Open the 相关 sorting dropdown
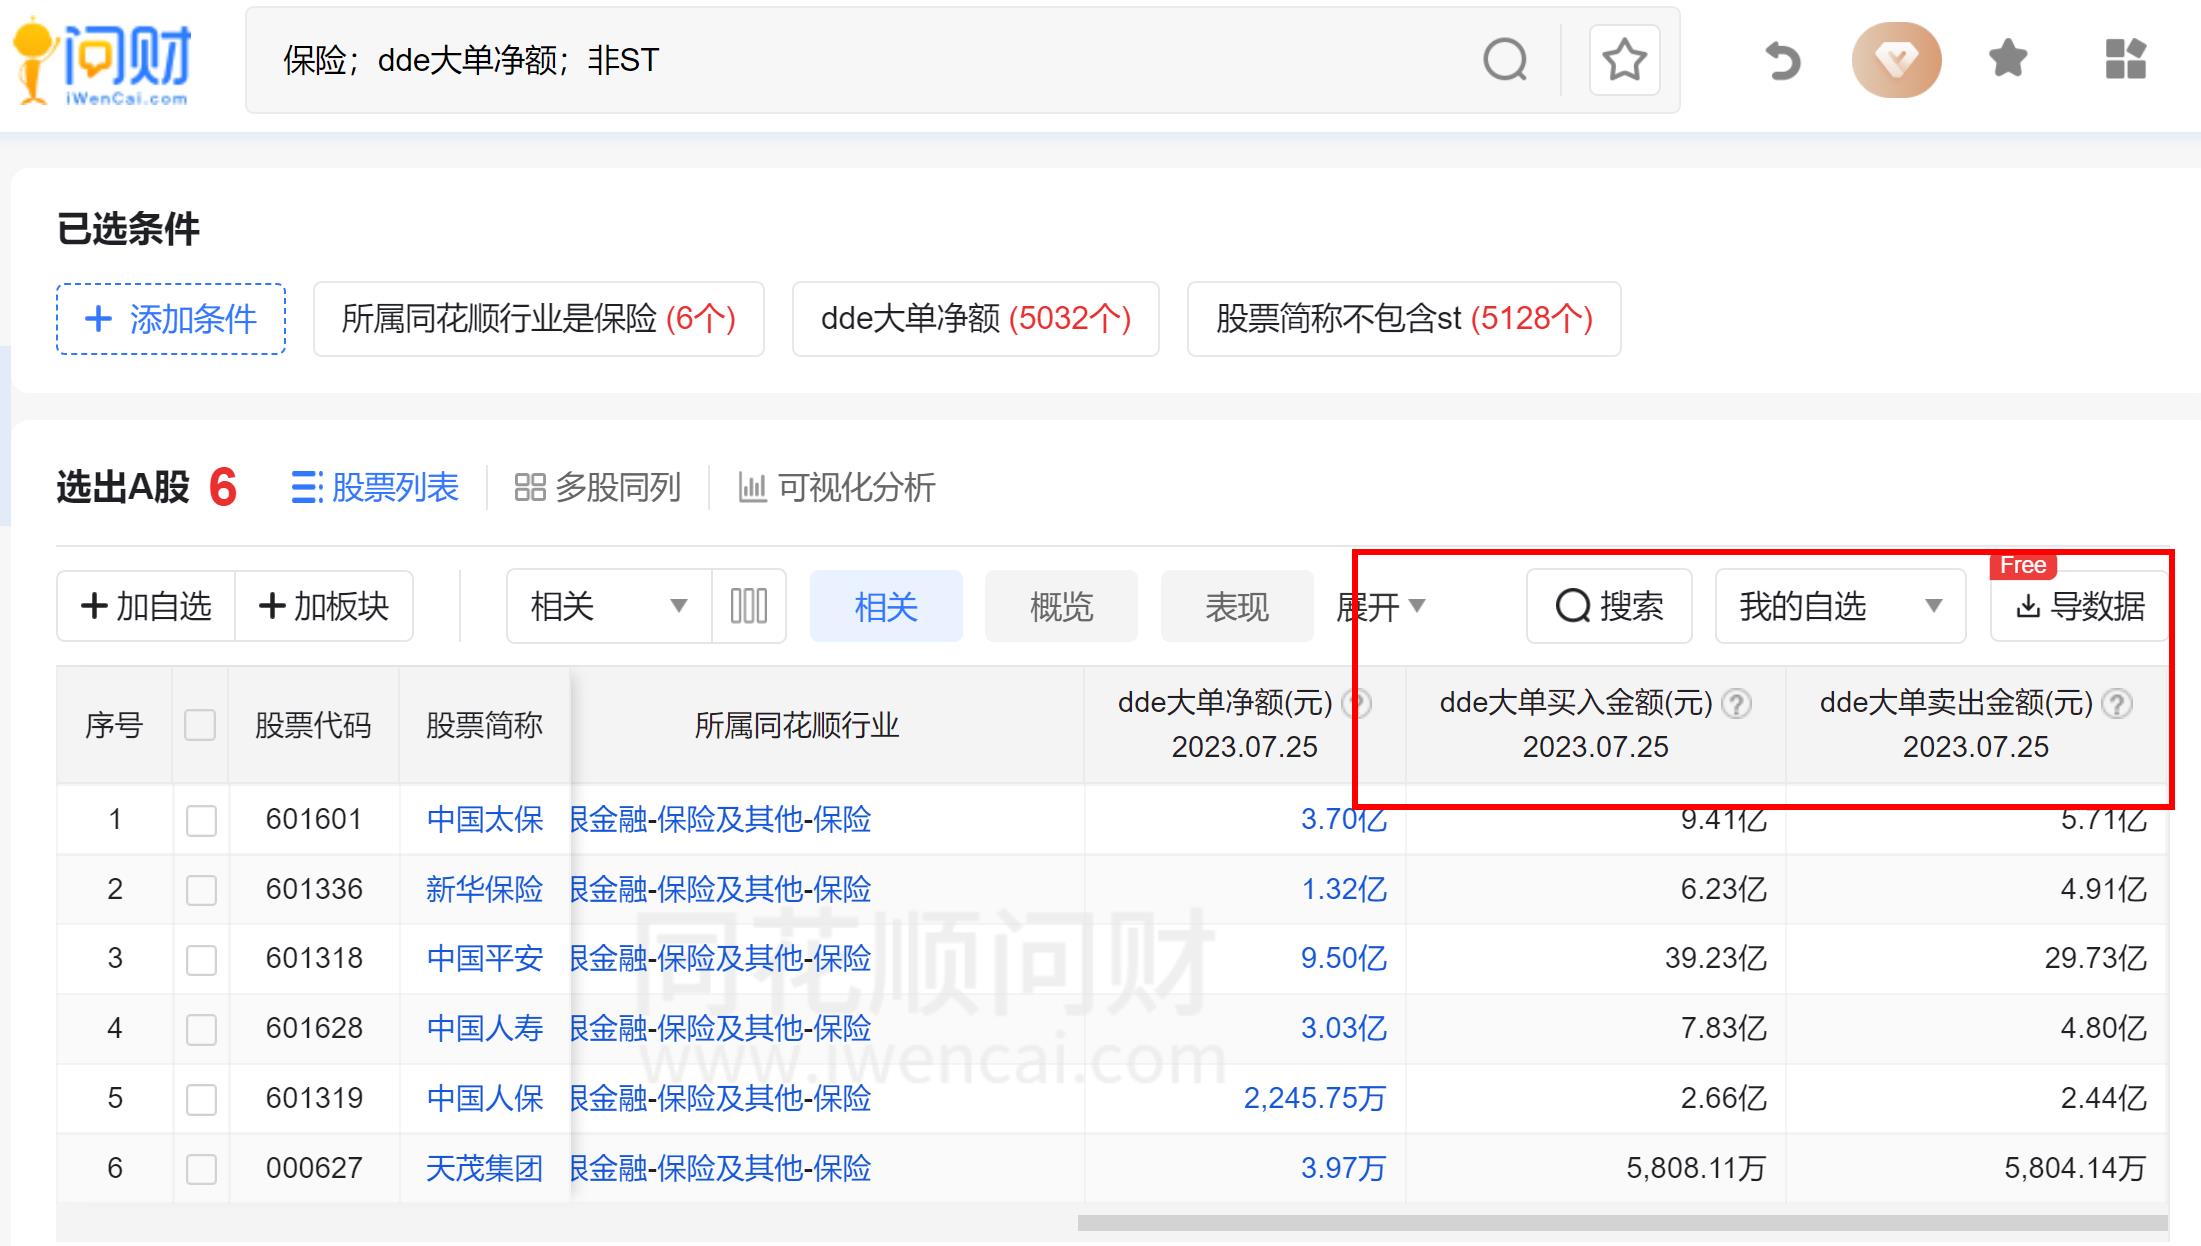2201x1246 pixels. click(x=604, y=606)
